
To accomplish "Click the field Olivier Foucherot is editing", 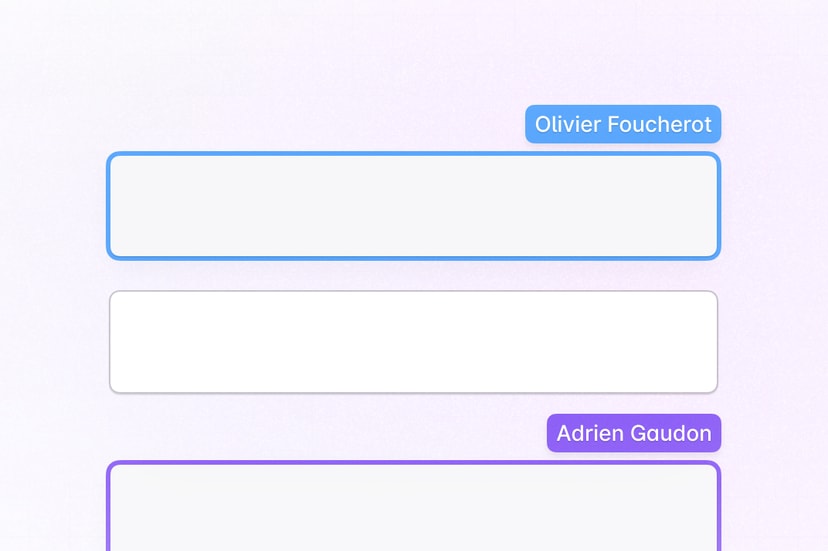I will tap(413, 206).
